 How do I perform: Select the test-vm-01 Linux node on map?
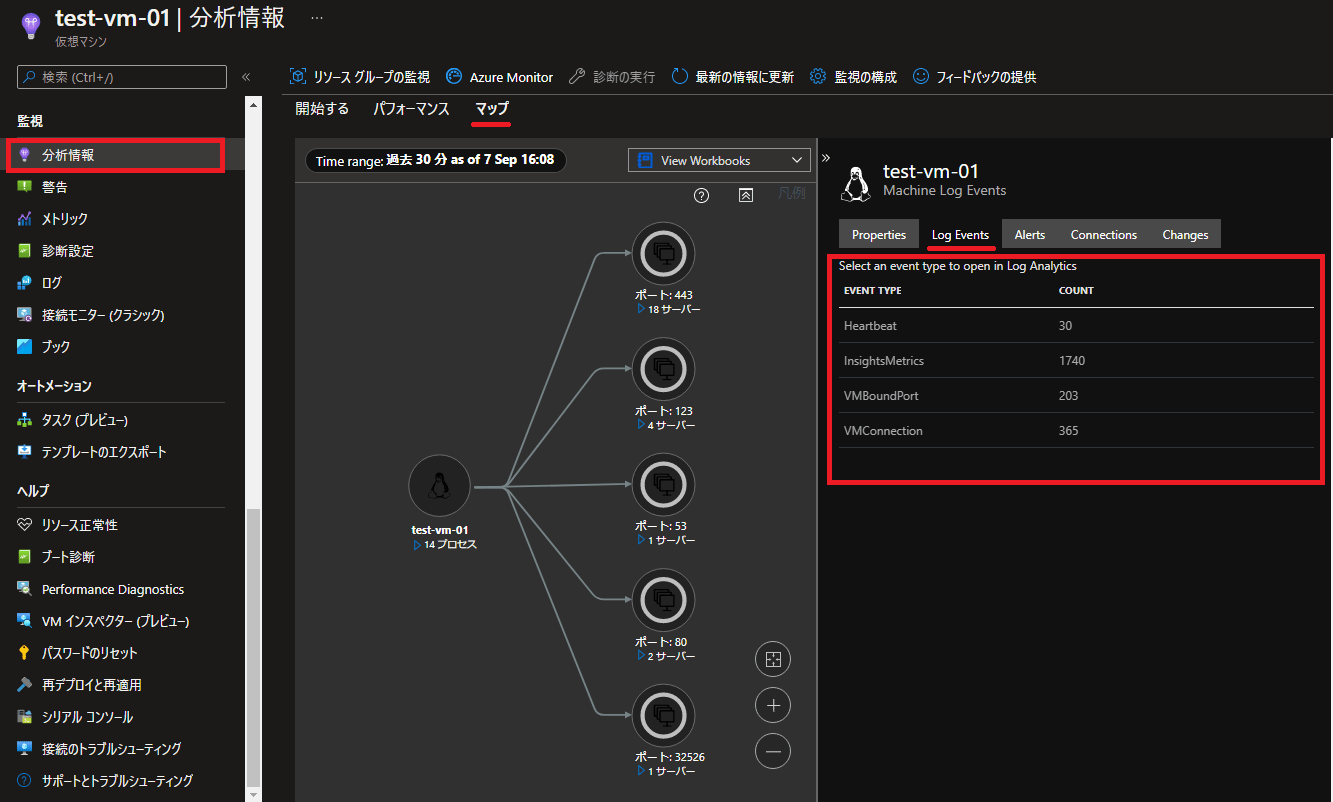[x=439, y=486]
